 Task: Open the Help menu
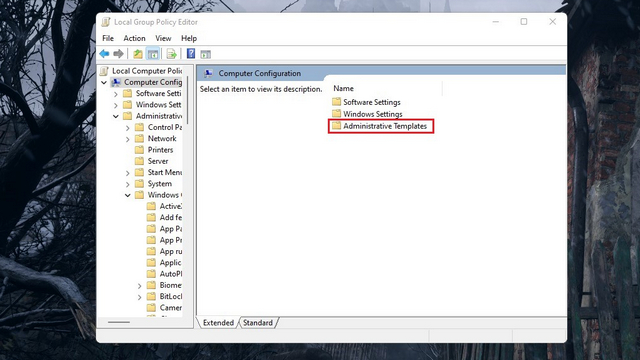pyautogui.click(x=189, y=38)
